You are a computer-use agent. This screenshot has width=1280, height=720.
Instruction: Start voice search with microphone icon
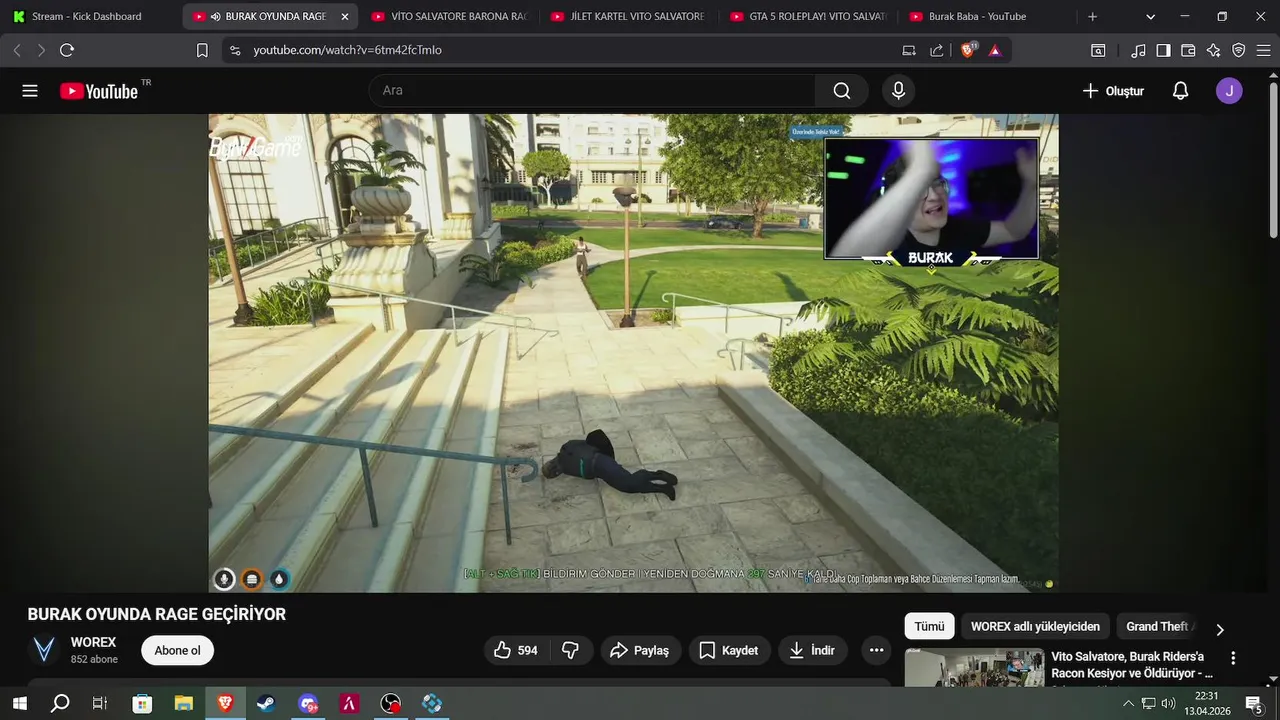tap(898, 91)
